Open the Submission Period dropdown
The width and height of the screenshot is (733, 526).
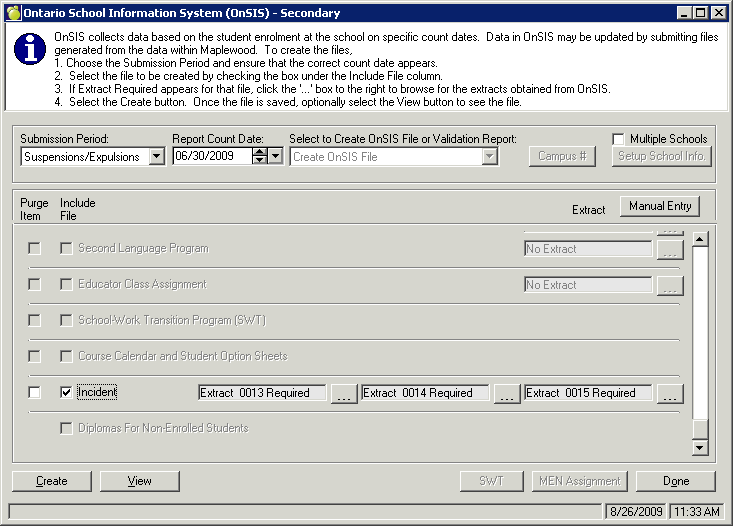point(156,157)
